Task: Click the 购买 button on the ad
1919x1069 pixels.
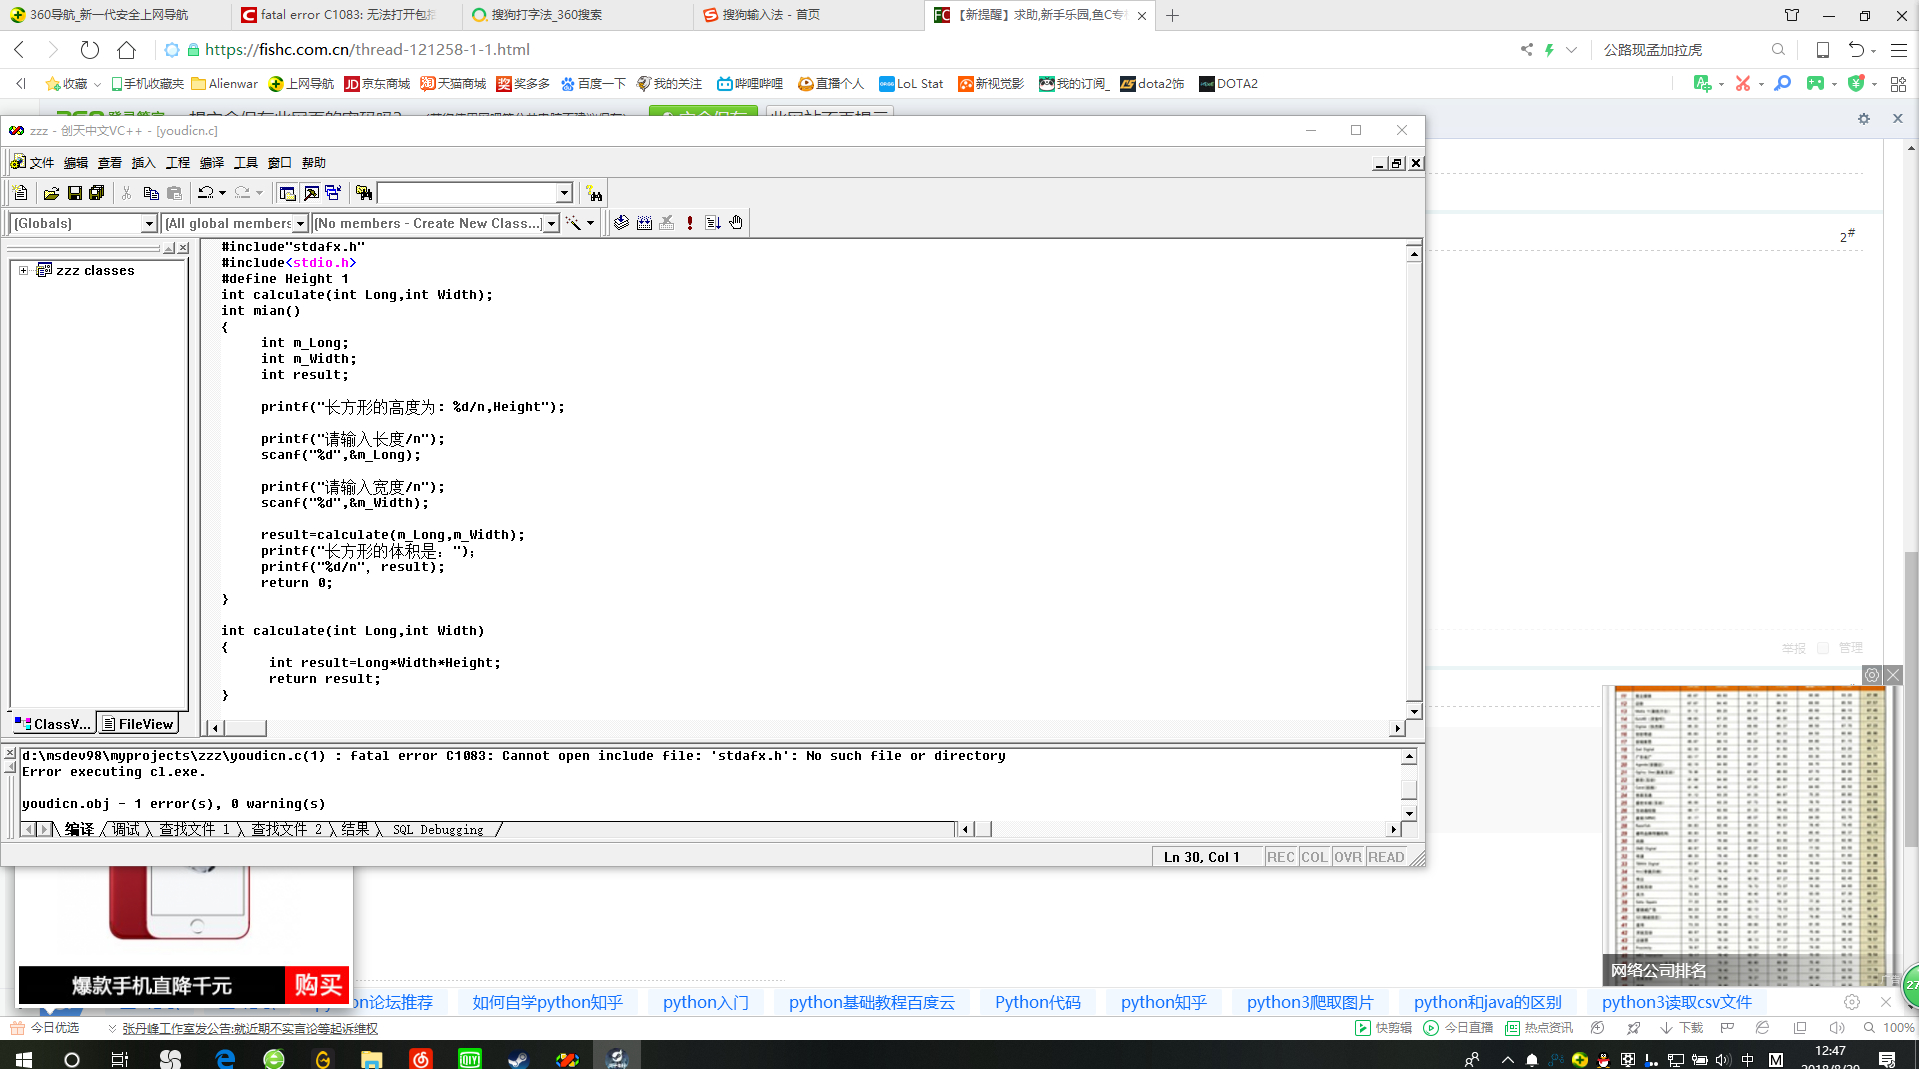Action: pos(318,986)
